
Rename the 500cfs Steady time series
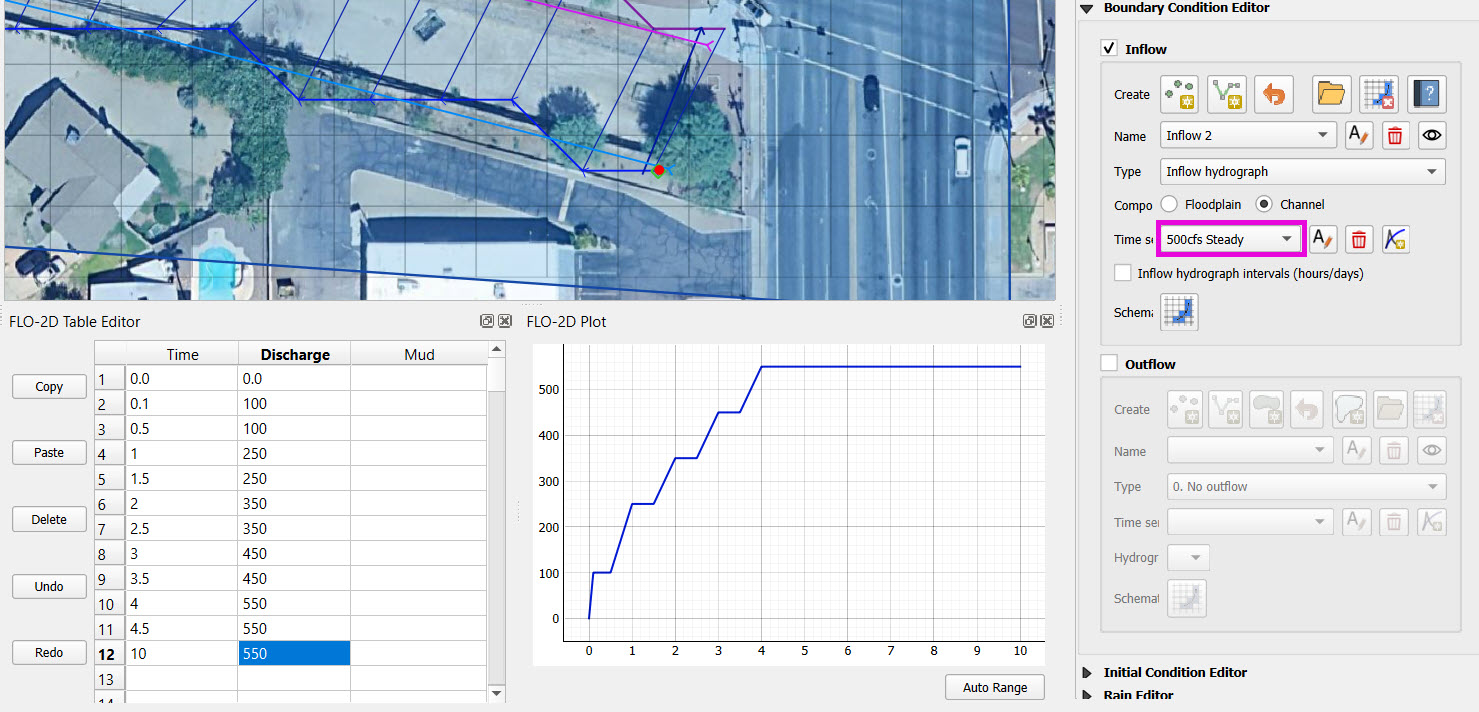point(1323,239)
